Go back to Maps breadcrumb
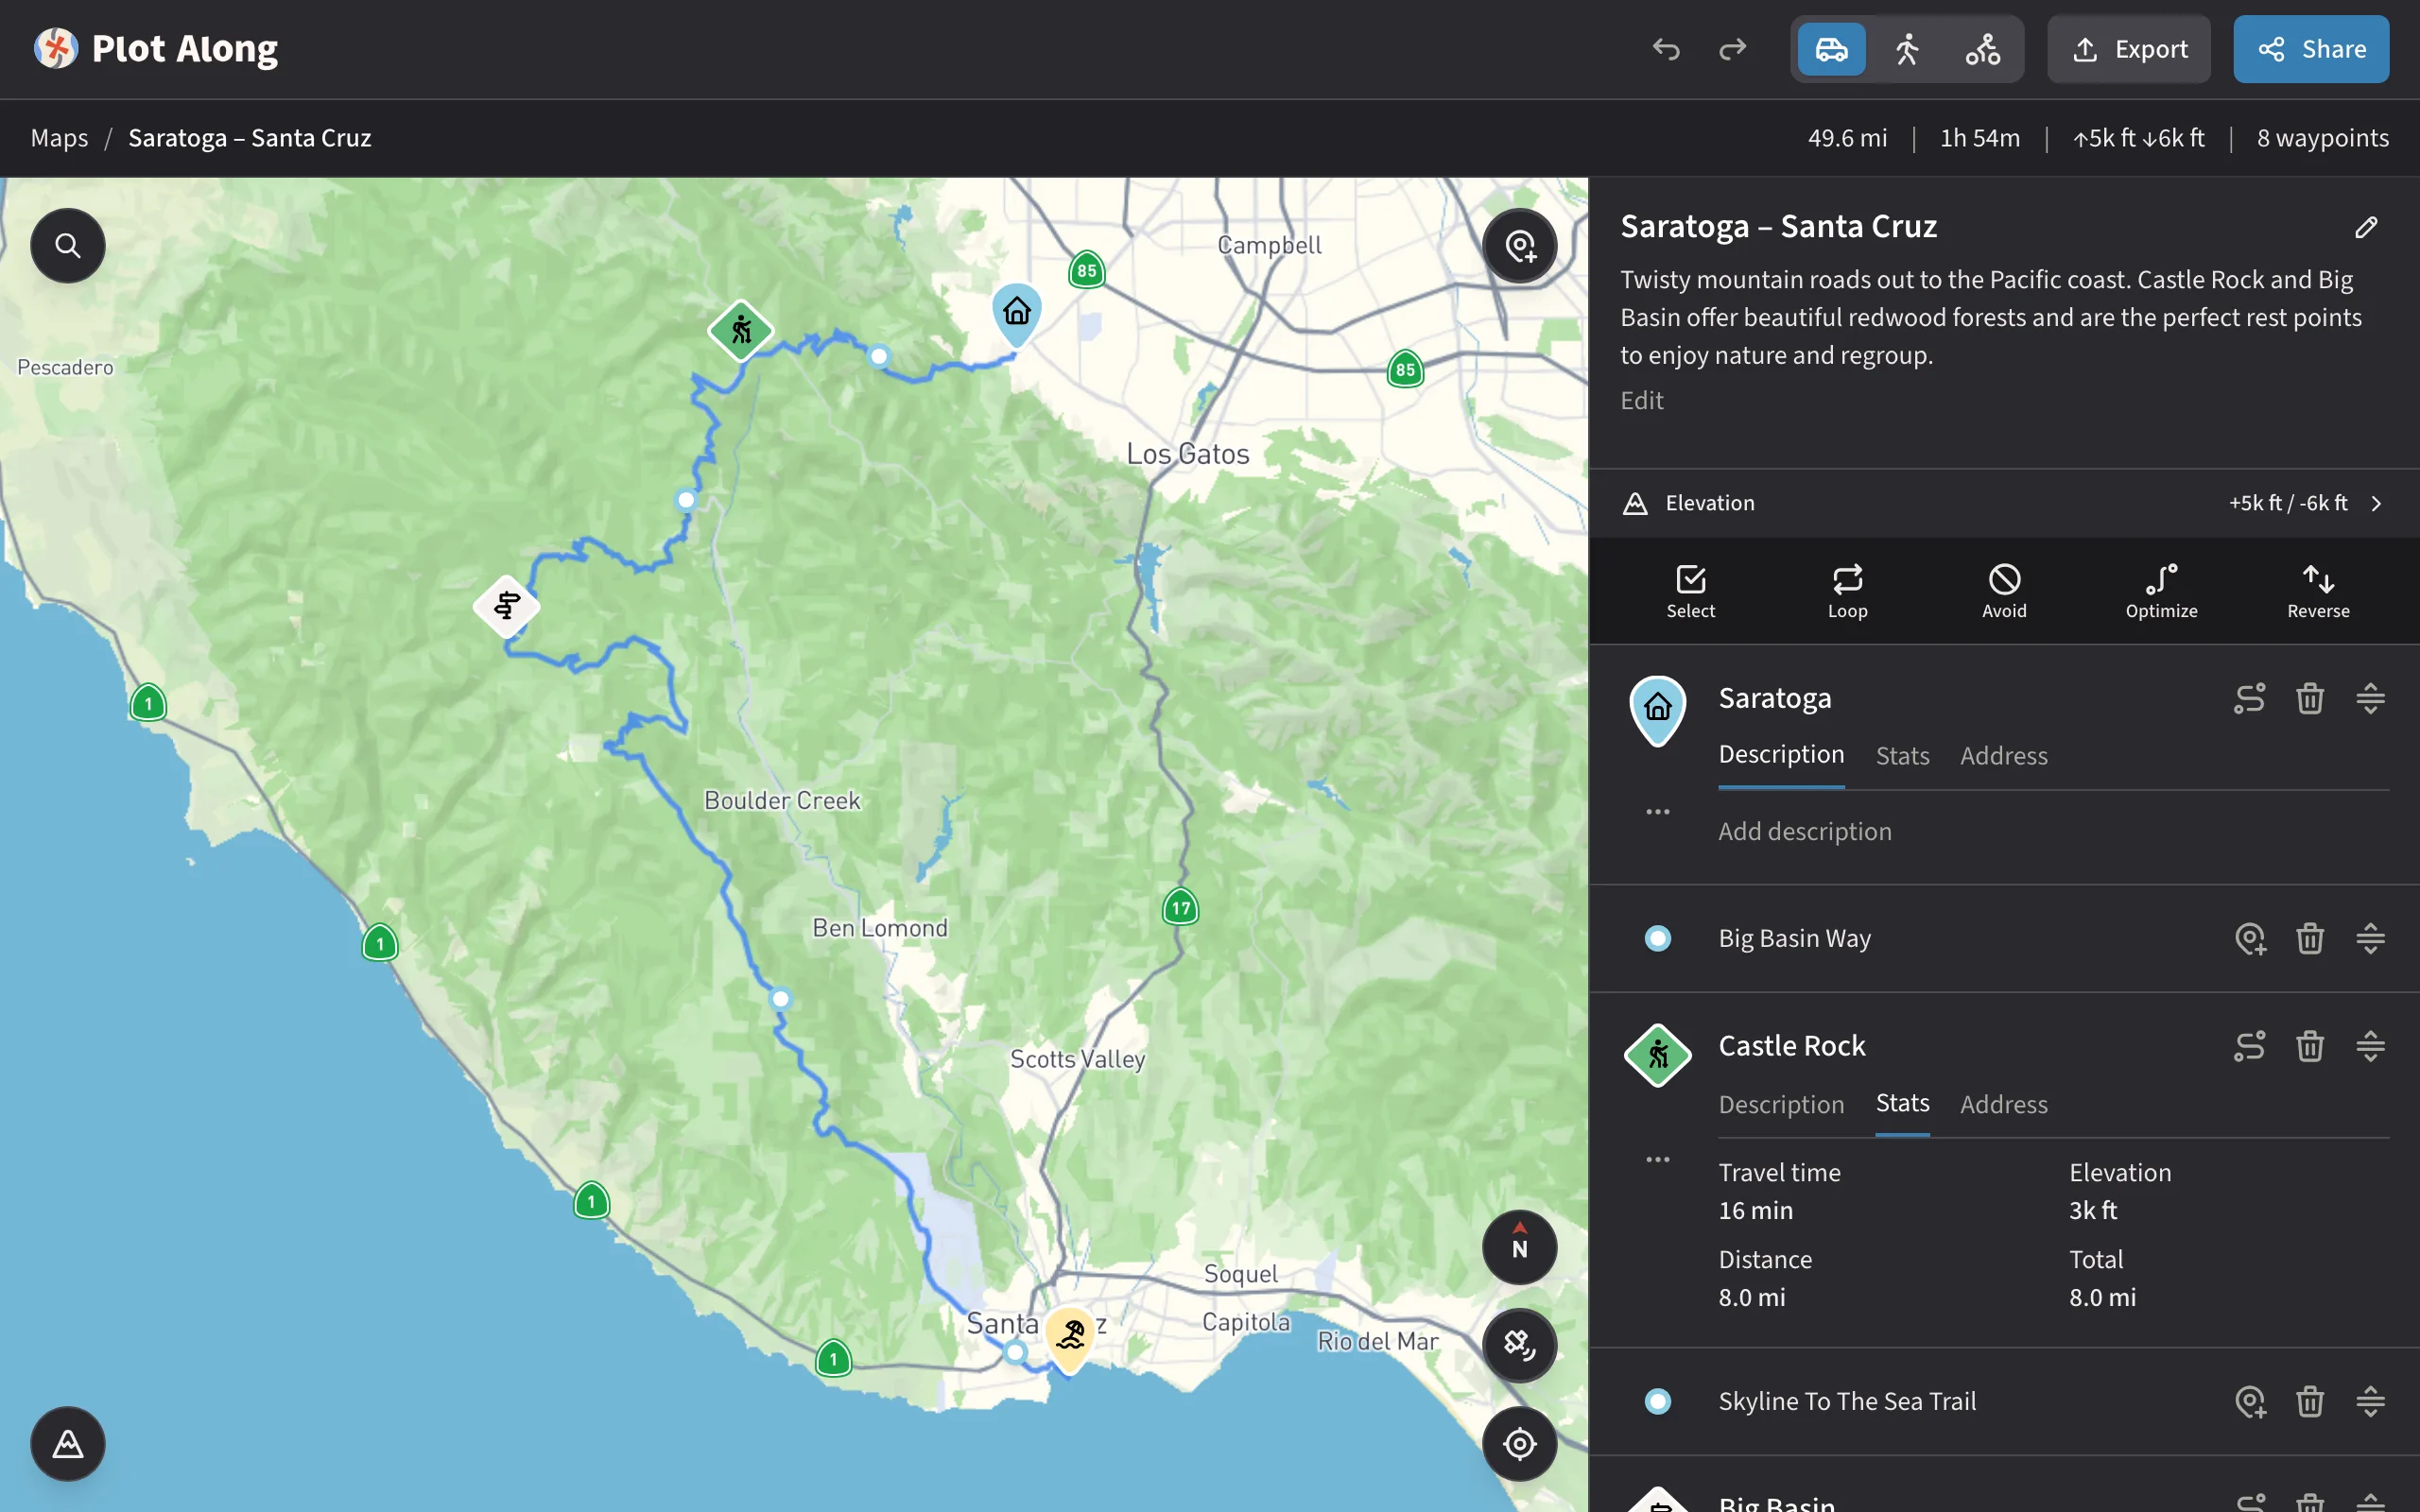The height and width of the screenshot is (1512, 2420). [59, 138]
